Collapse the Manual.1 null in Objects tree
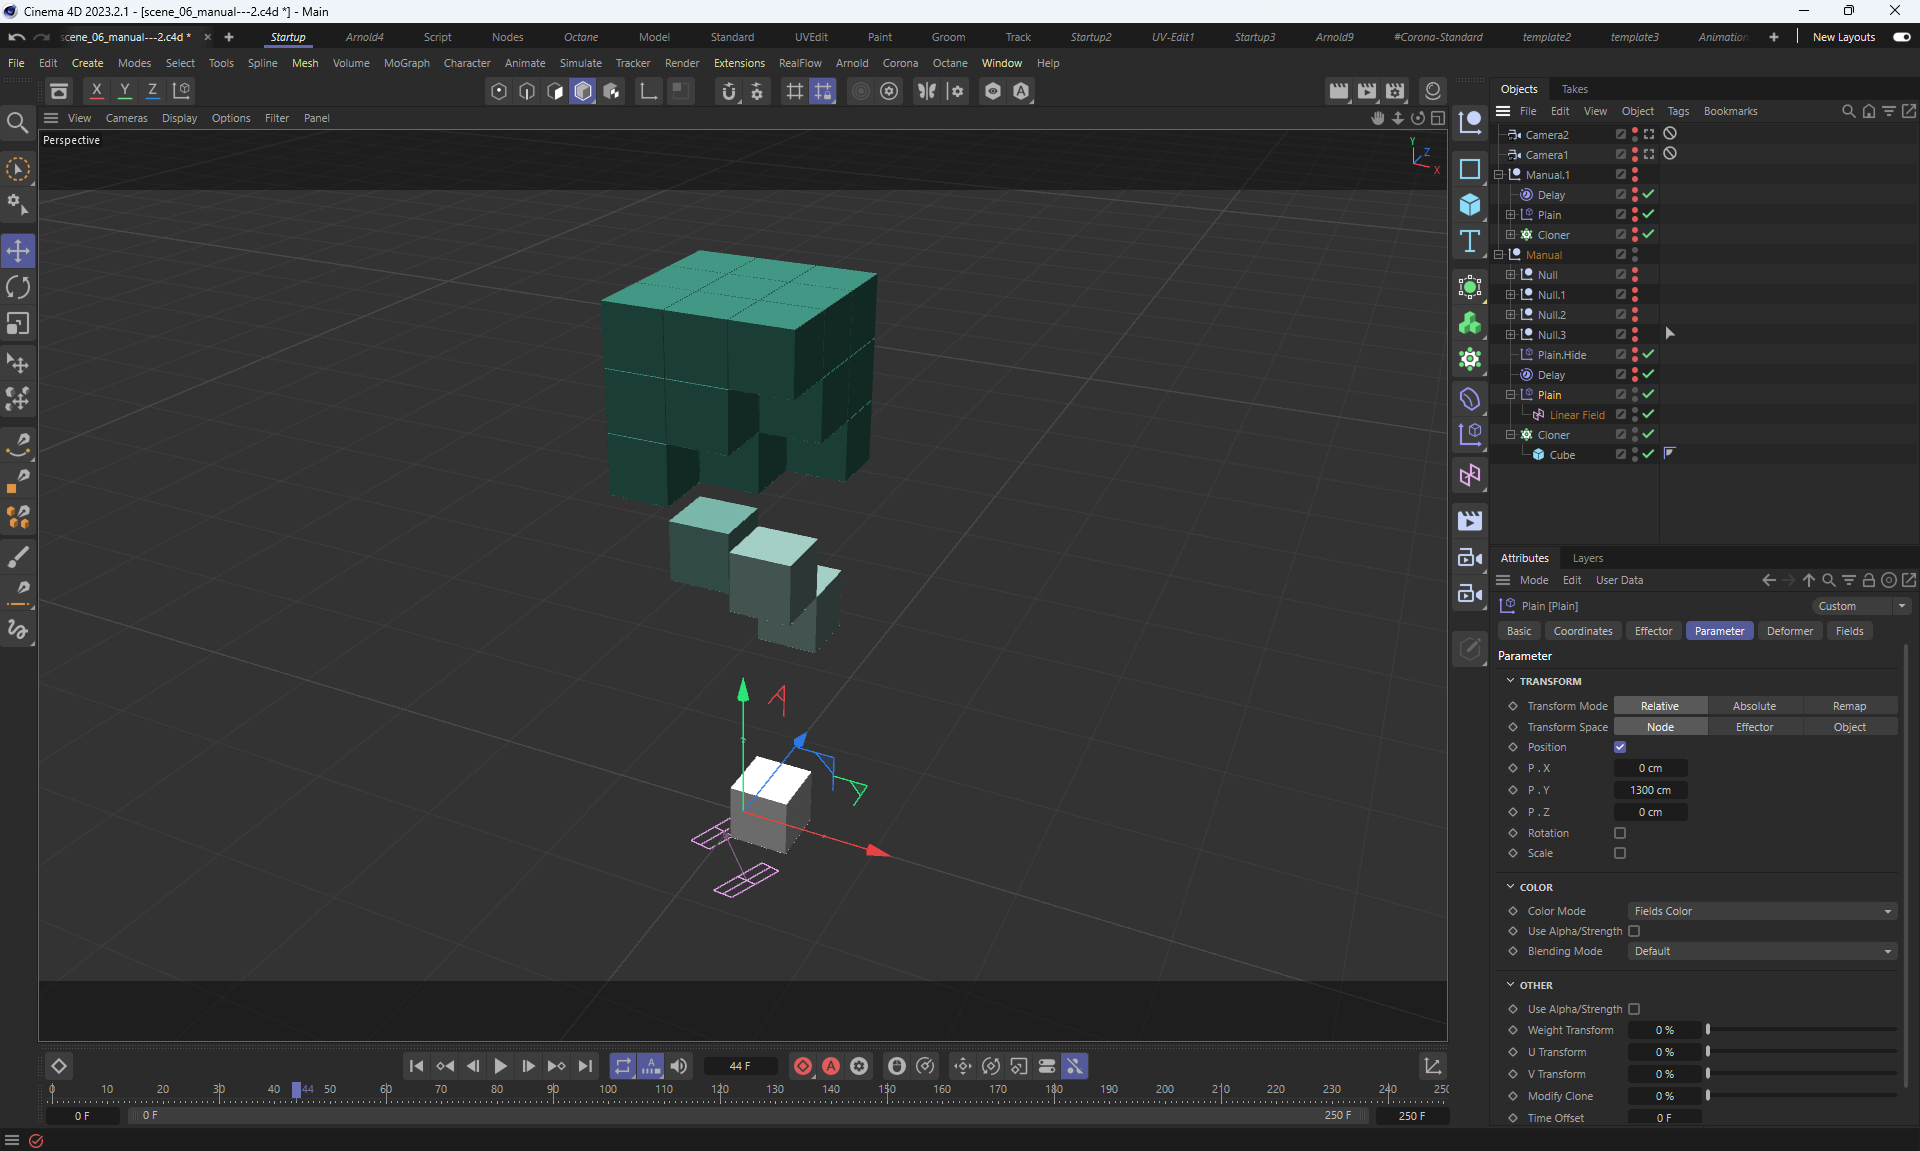The image size is (1920, 1151). pyautogui.click(x=1499, y=175)
